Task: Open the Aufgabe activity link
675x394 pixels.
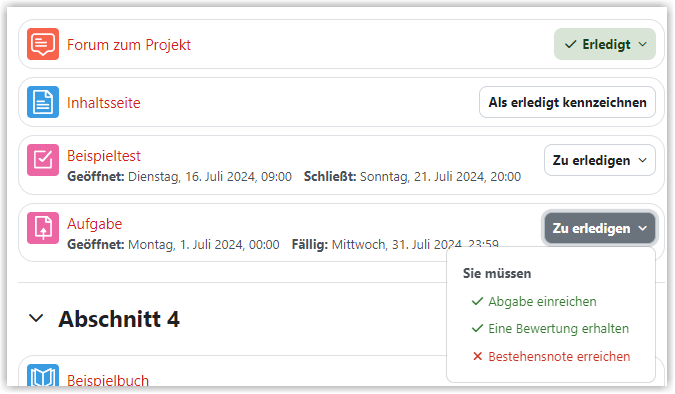Action: click(95, 223)
